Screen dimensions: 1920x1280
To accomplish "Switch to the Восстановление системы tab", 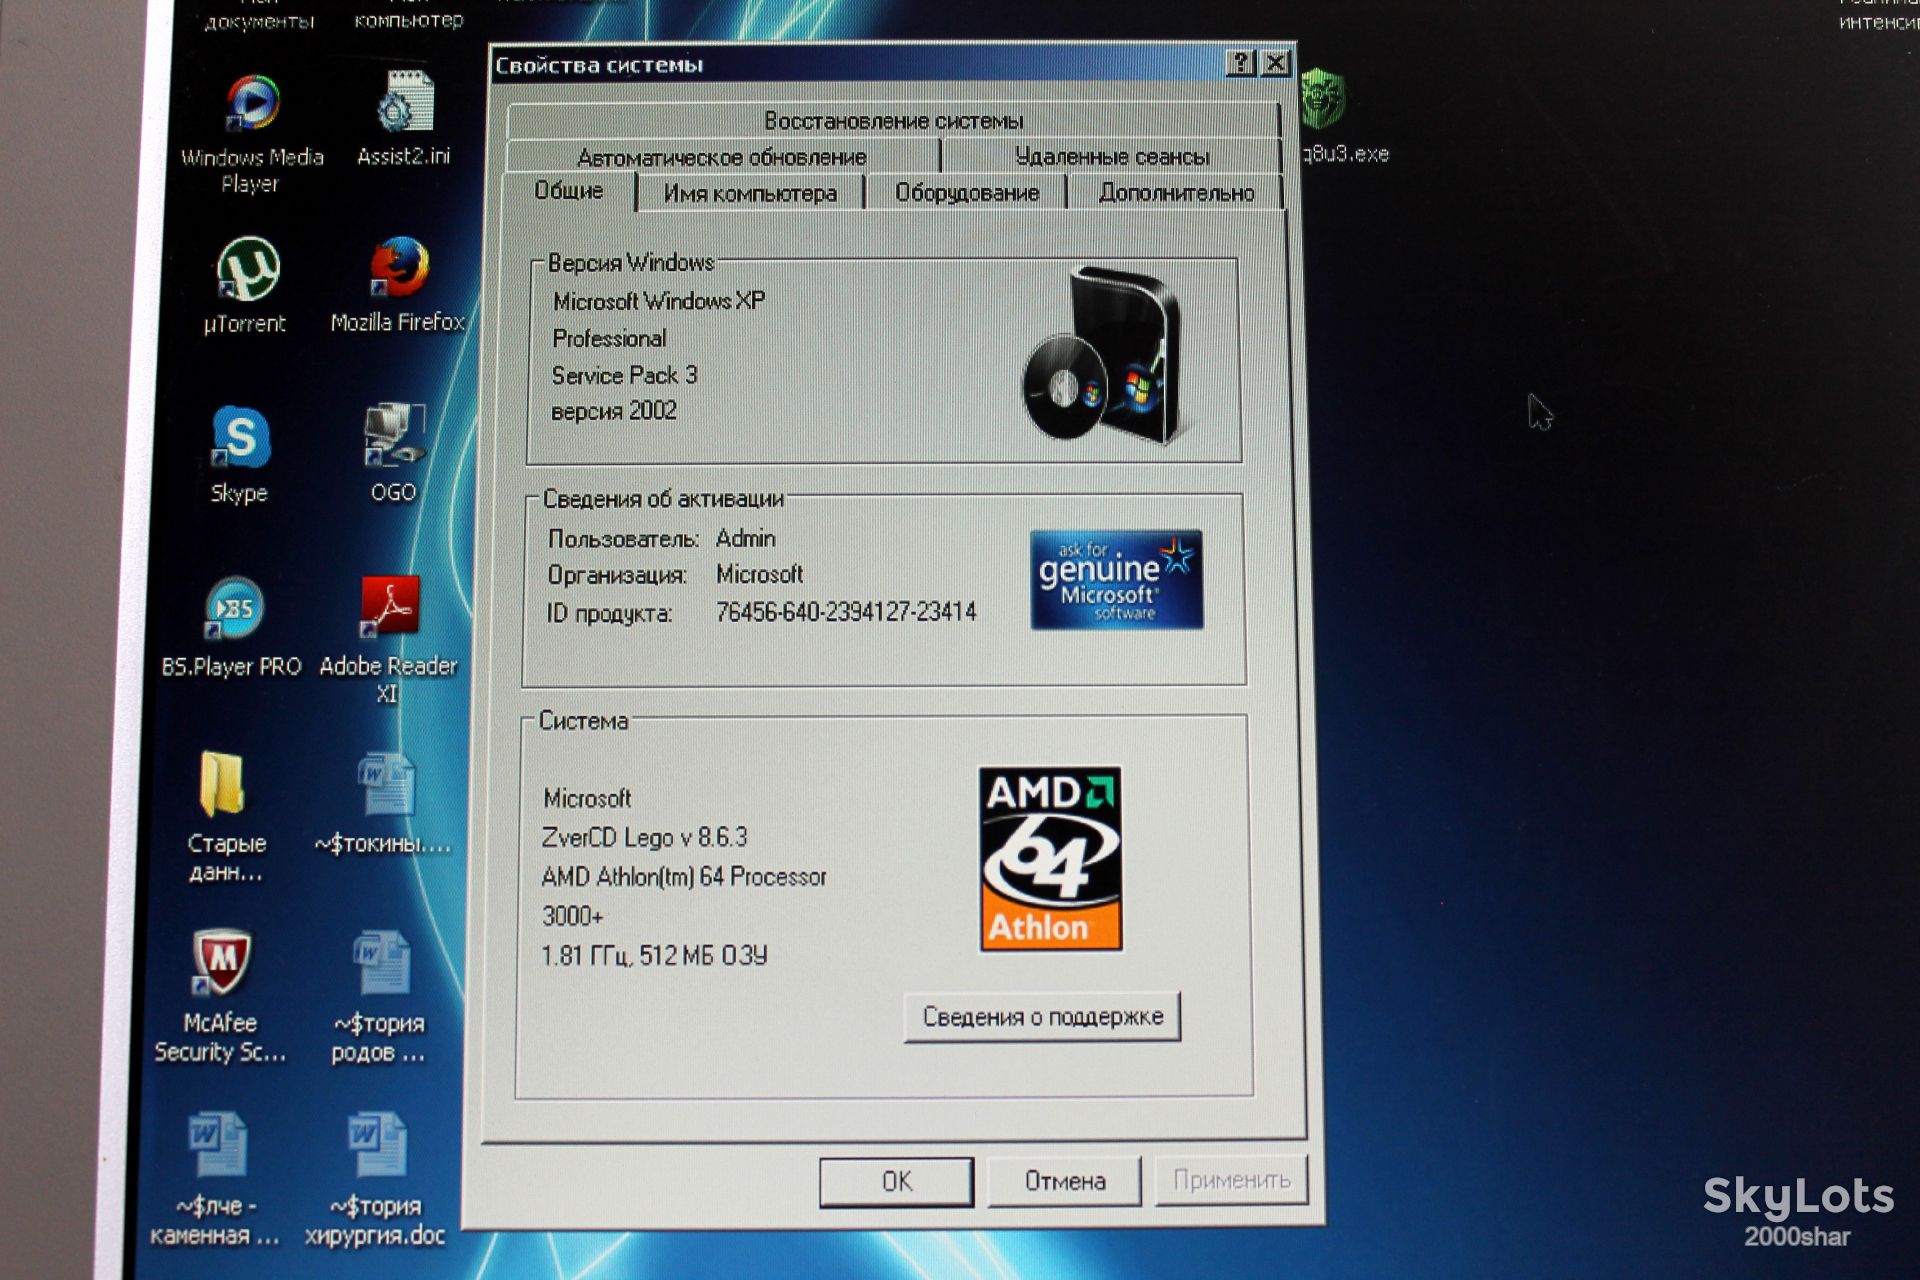I will click(x=893, y=121).
